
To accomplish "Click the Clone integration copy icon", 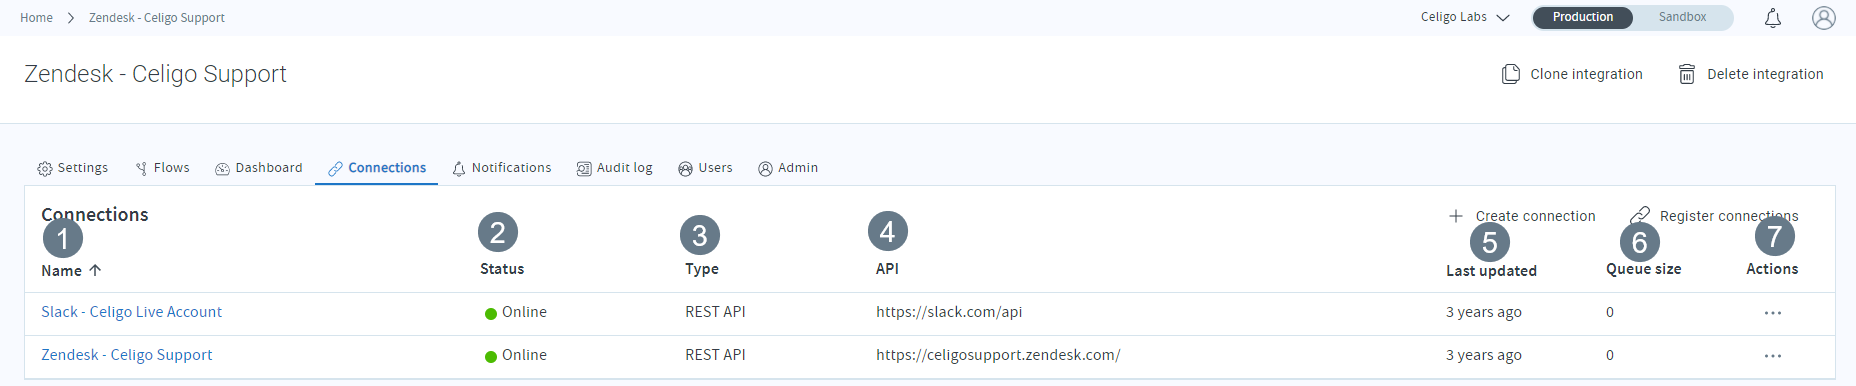I will [x=1511, y=74].
